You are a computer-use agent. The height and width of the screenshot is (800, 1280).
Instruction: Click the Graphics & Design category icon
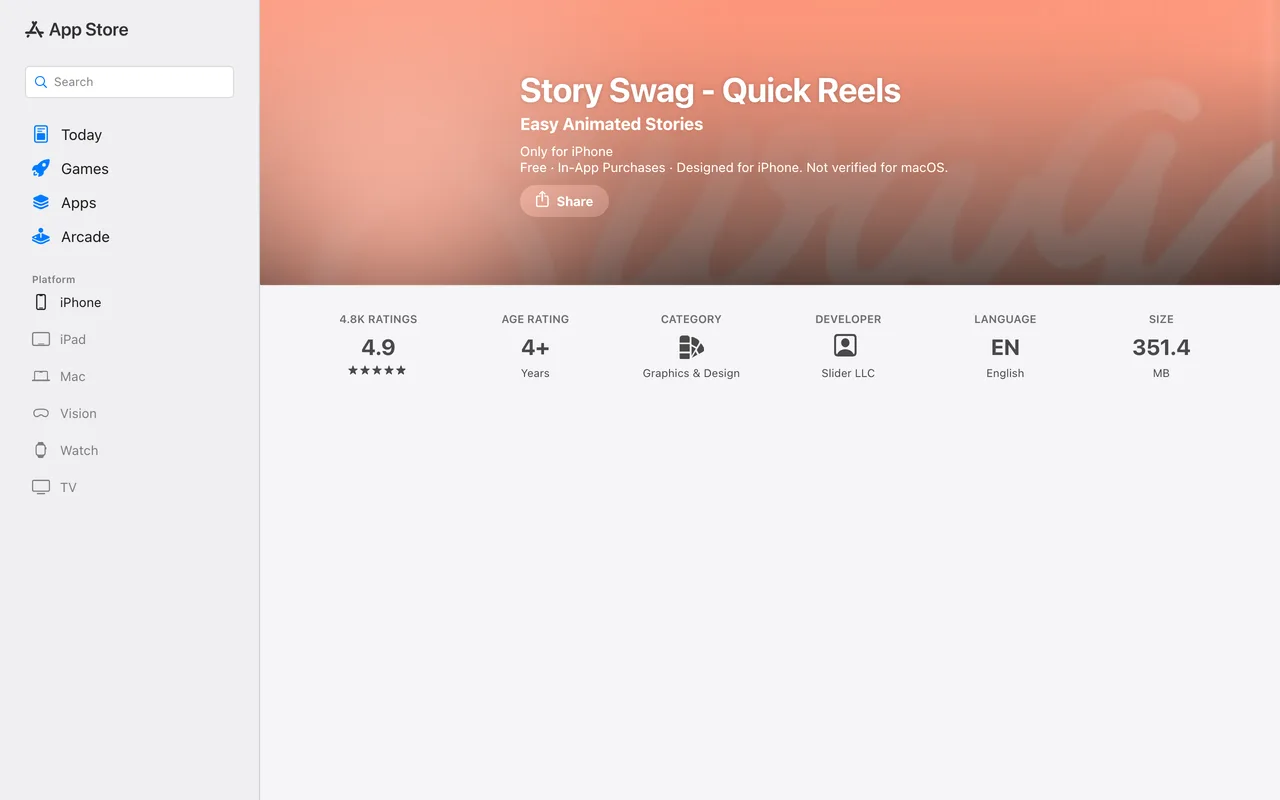(x=691, y=347)
